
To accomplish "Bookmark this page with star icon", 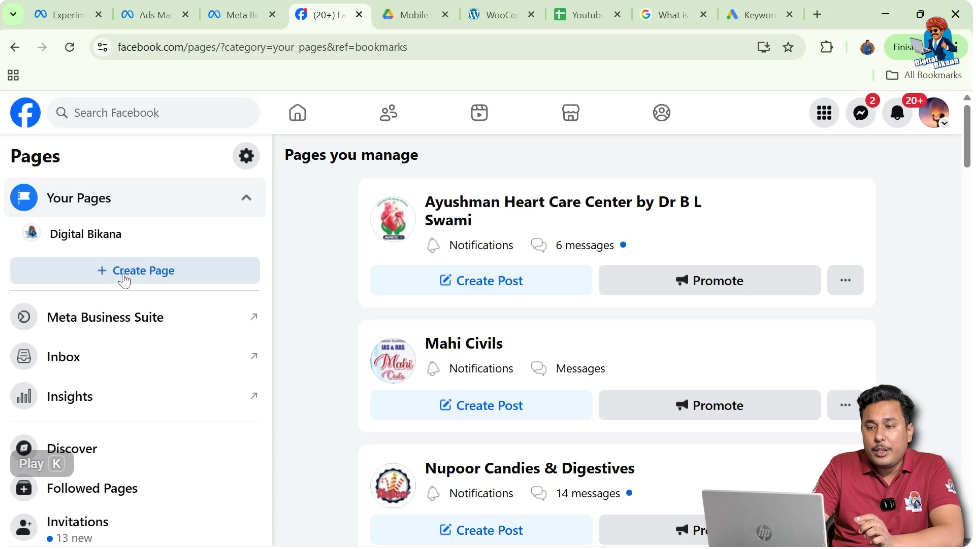I will [x=788, y=47].
